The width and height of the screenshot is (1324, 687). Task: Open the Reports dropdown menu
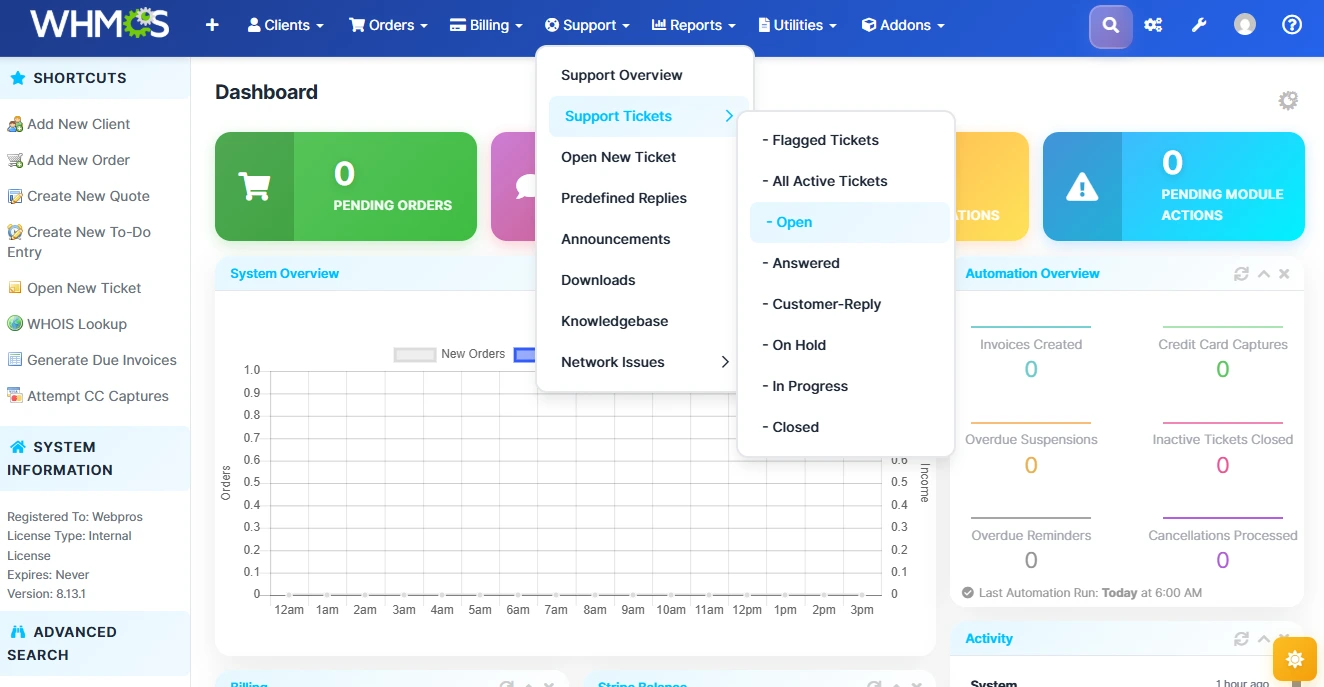pos(693,25)
